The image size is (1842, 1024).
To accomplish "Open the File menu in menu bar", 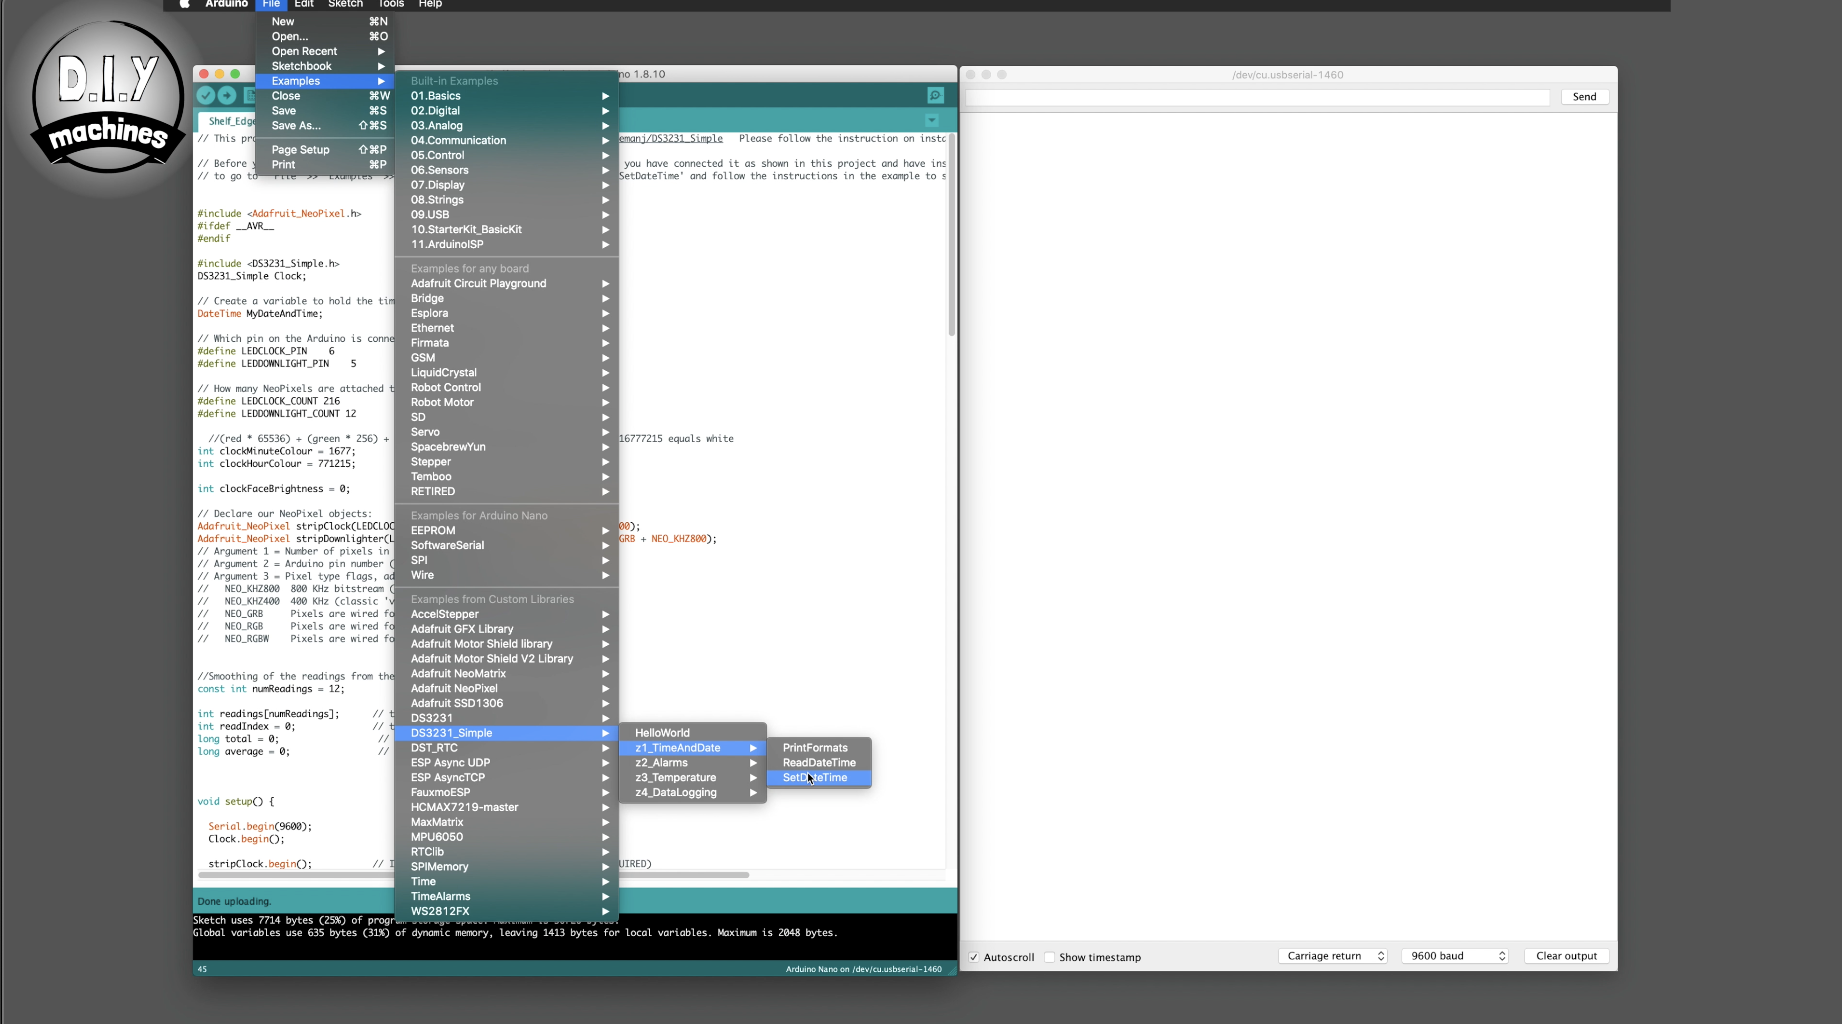I will 271,4.
